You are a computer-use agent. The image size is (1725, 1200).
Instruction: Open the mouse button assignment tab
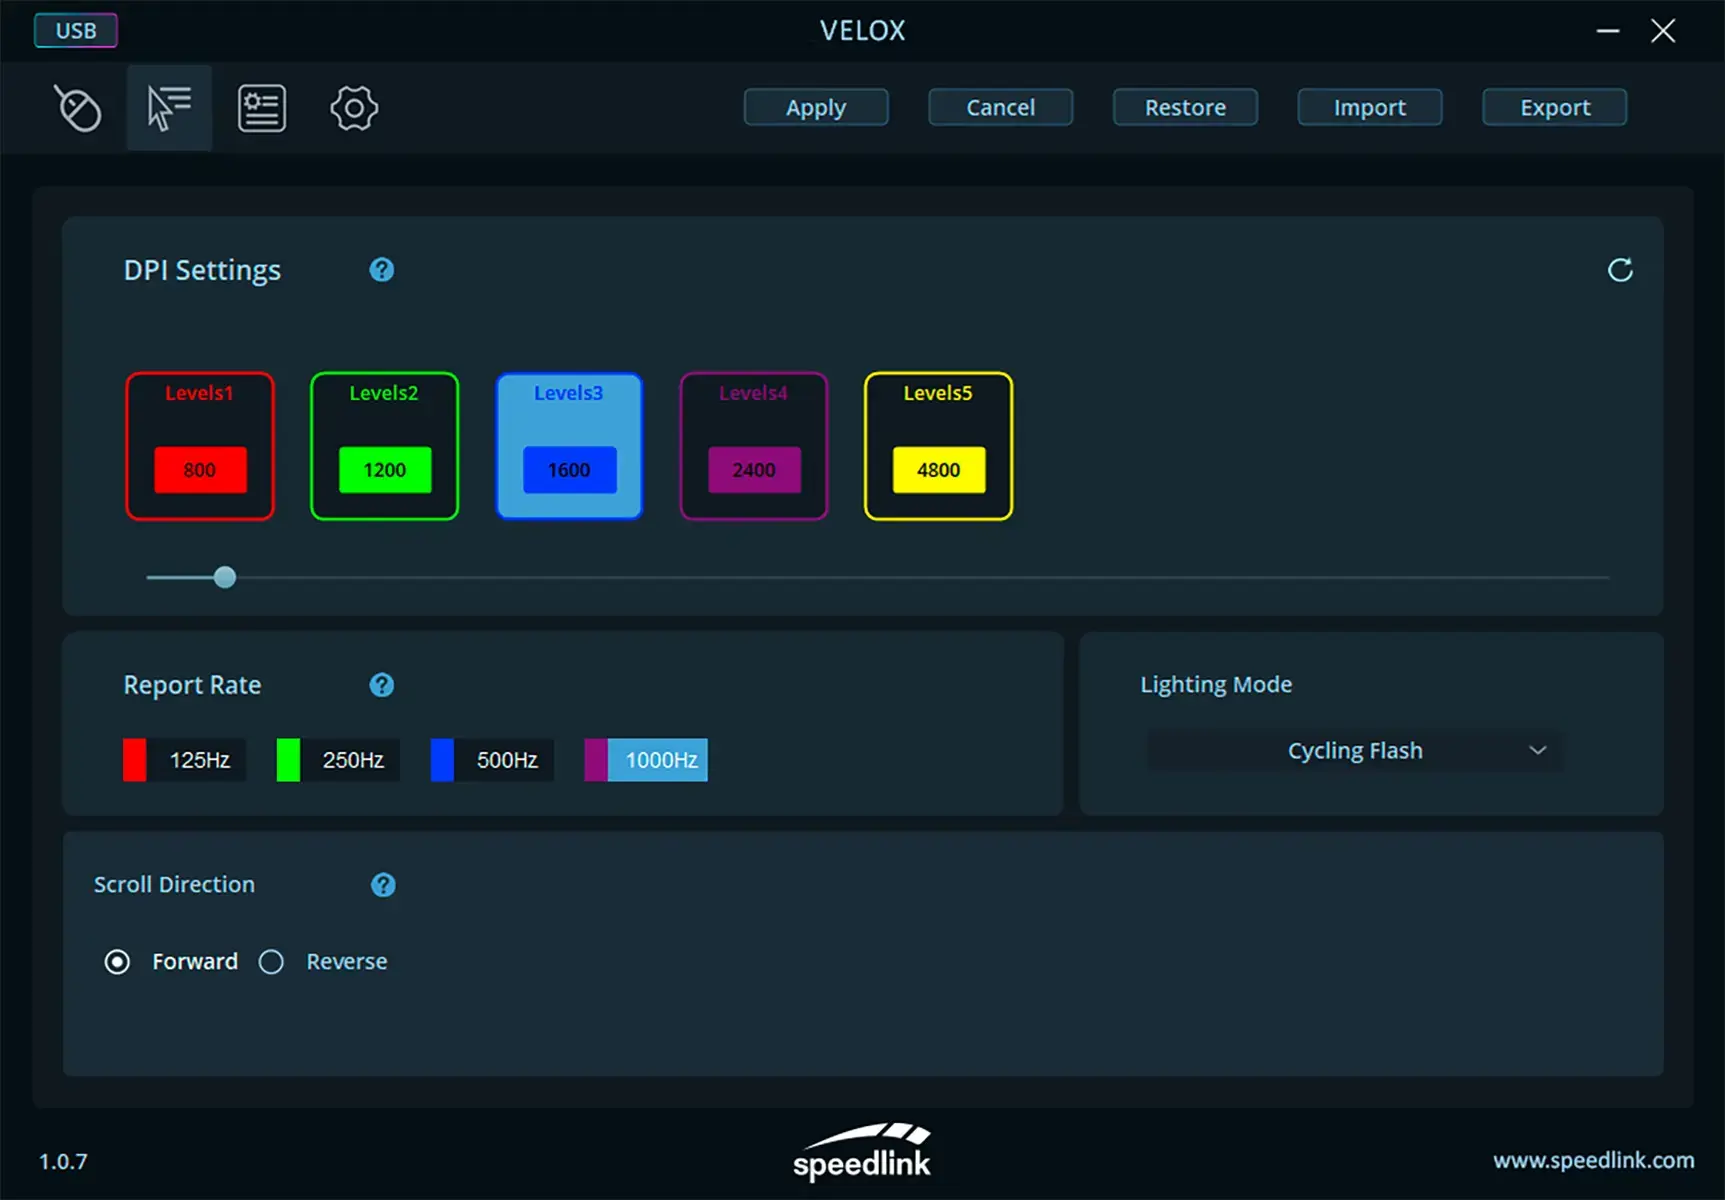click(x=78, y=108)
